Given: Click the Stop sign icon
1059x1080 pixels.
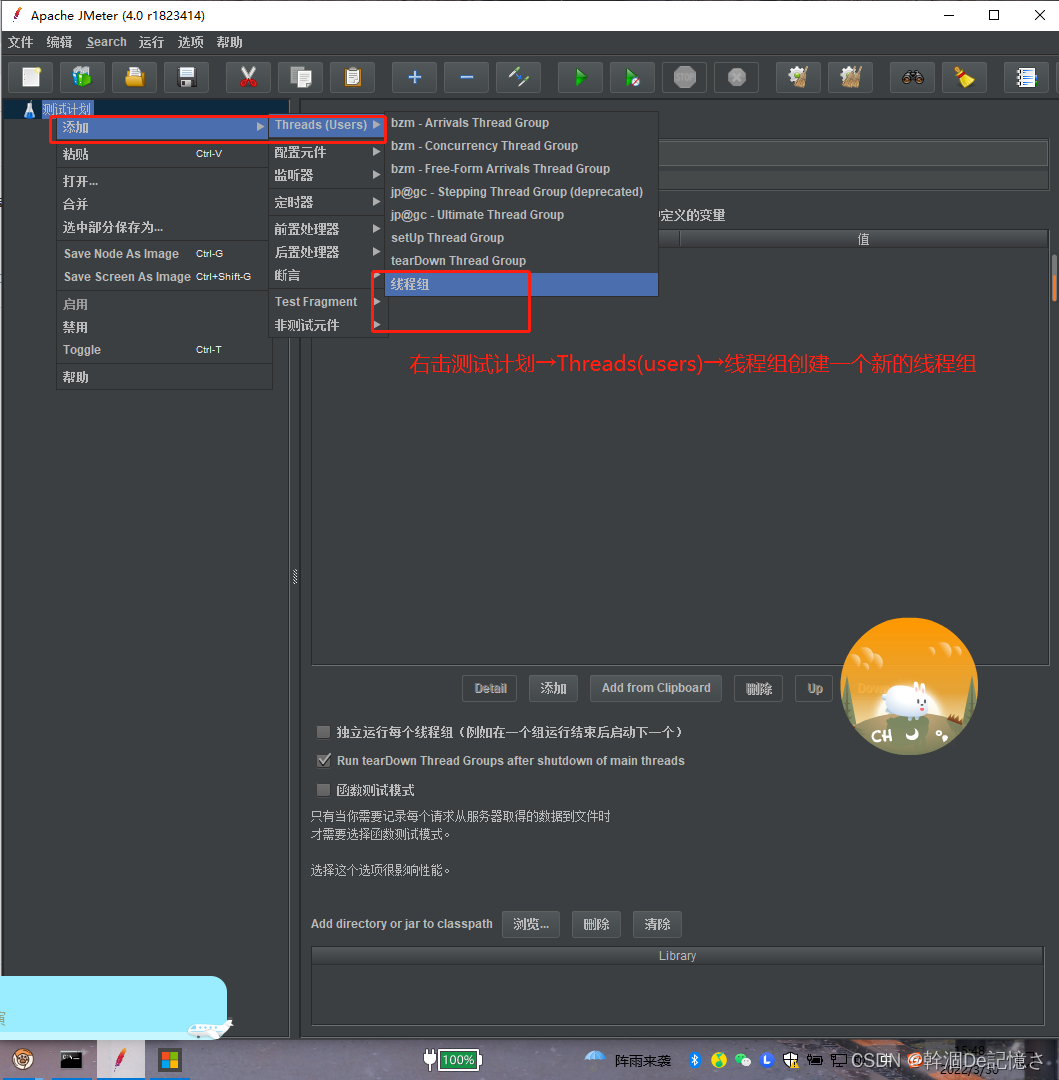Looking at the screenshot, I should coord(684,77).
